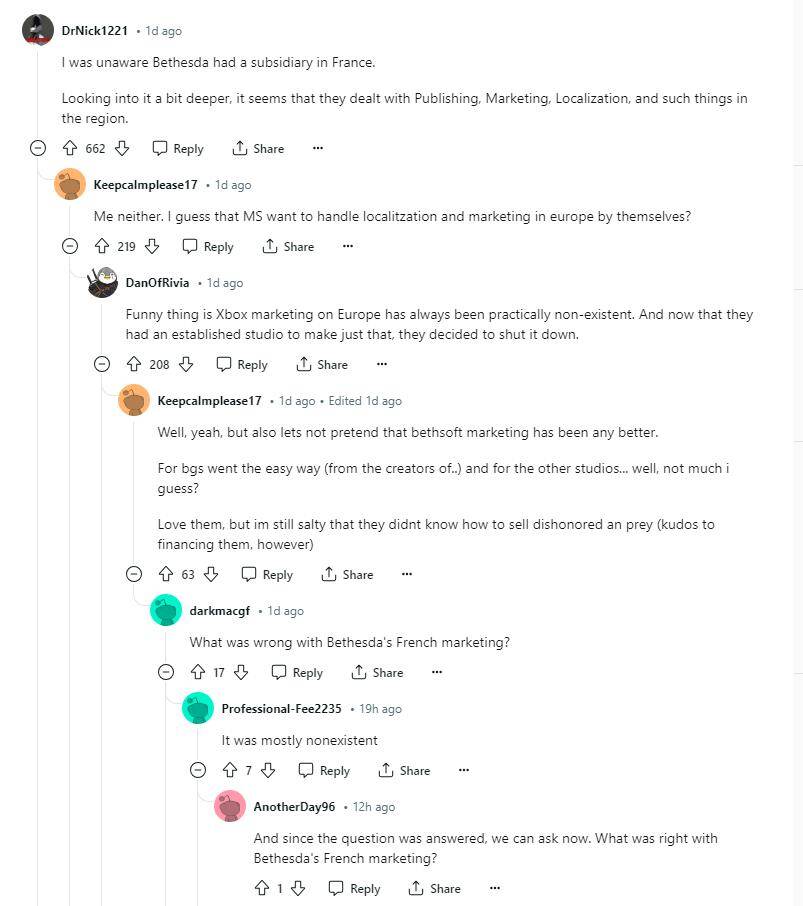This screenshot has width=803, height=906.
Task: Downvote DrNick1221's comment with 662 points
Action: click(x=122, y=148)
